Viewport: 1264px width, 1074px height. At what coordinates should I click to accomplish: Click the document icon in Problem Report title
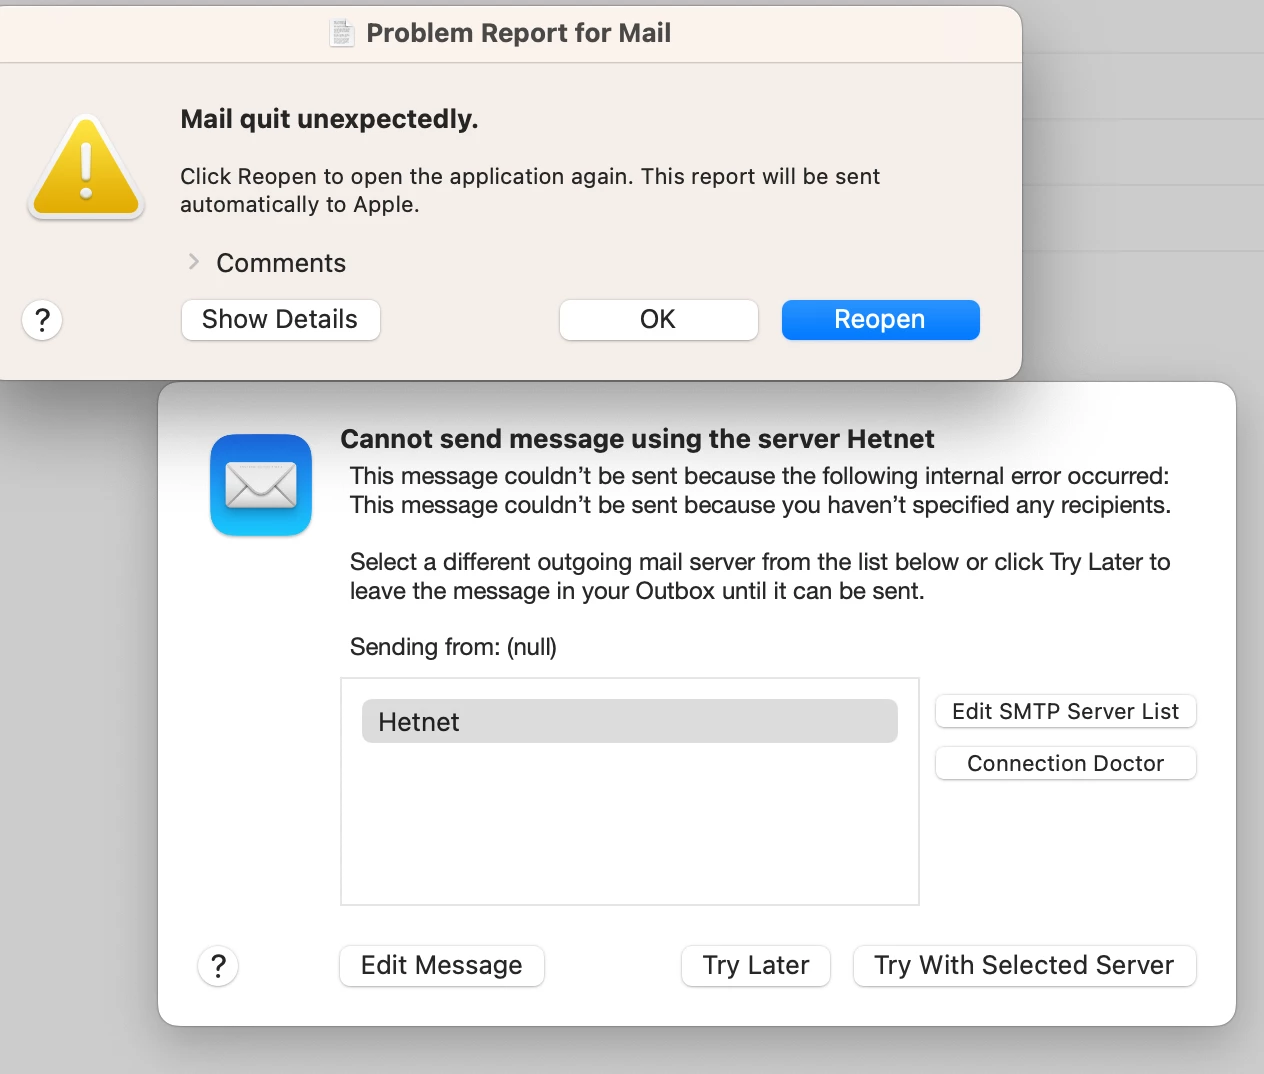click(342, 33)
